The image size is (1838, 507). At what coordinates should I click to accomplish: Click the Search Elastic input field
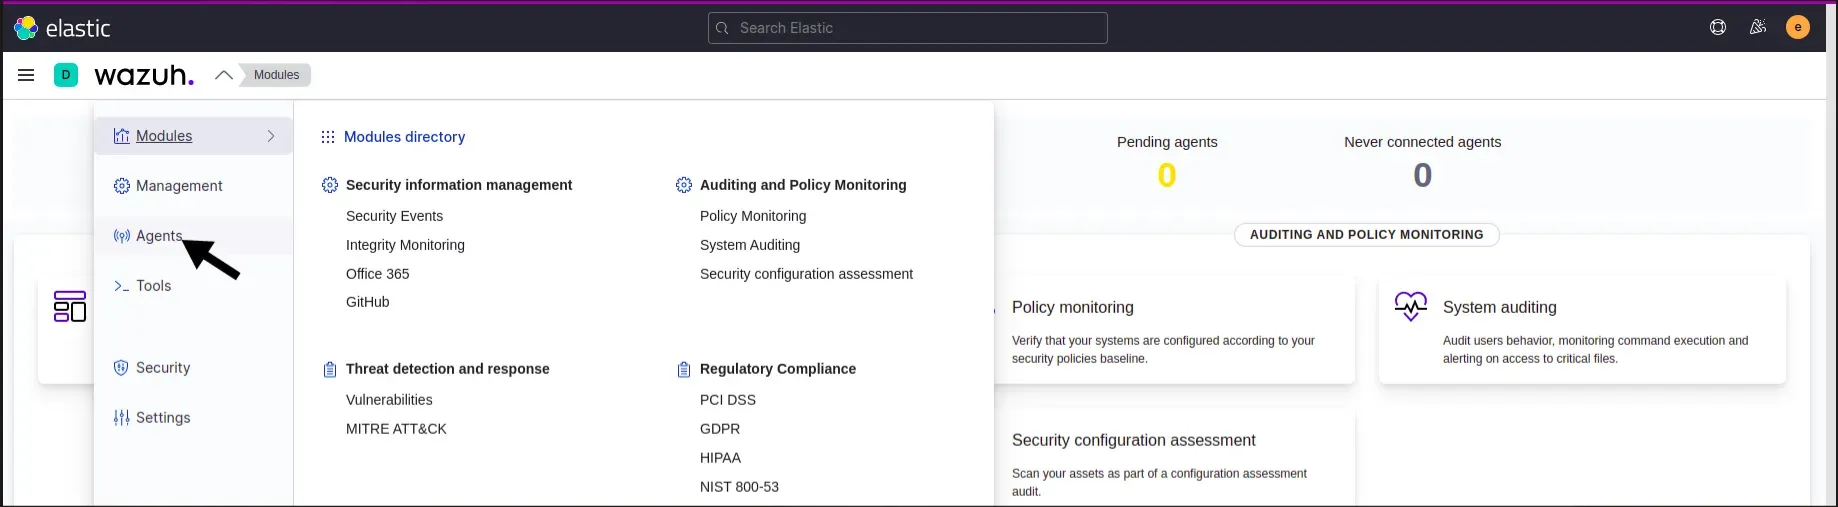coord(908,28)
